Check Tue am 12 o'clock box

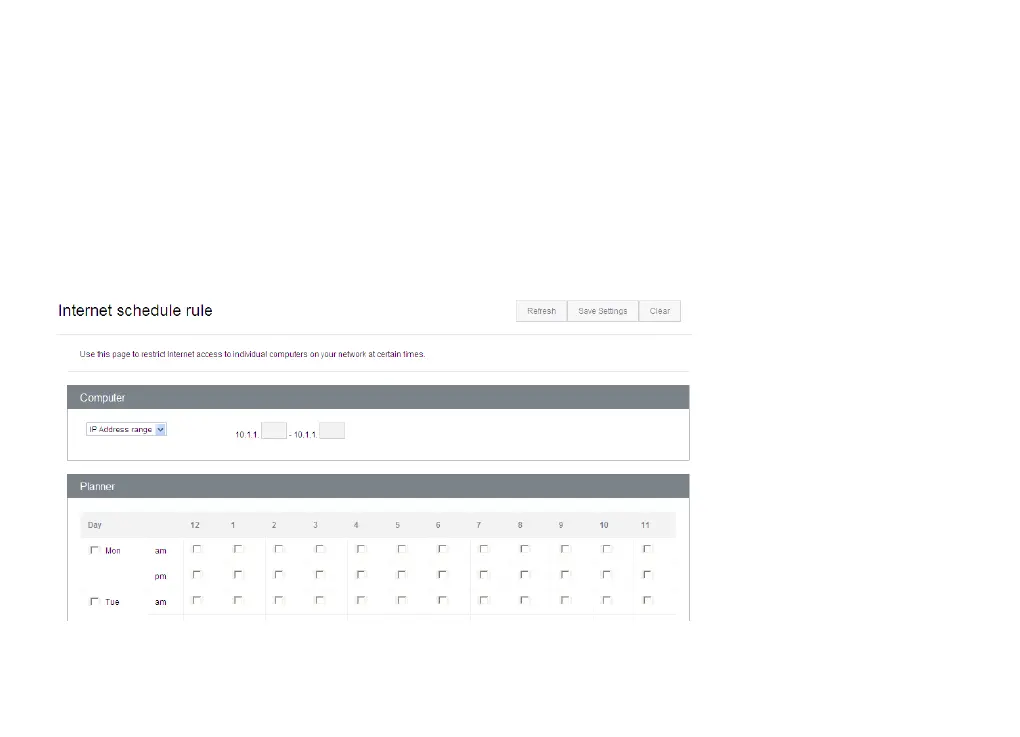click(x=197, y=600)
